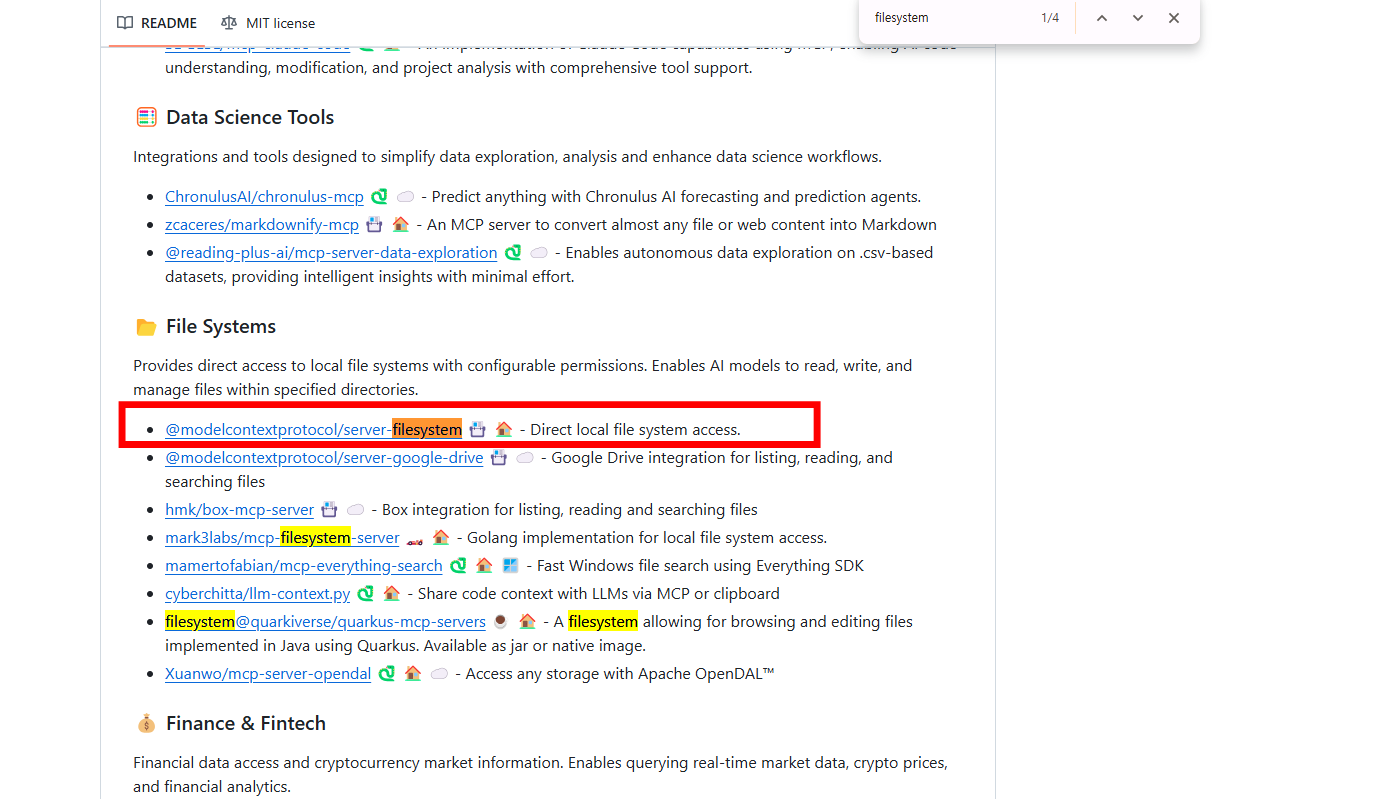Click the 'Data Science Tools' heading text
The height and width of the screenshot is (799, 1385).
click(250, 118)
